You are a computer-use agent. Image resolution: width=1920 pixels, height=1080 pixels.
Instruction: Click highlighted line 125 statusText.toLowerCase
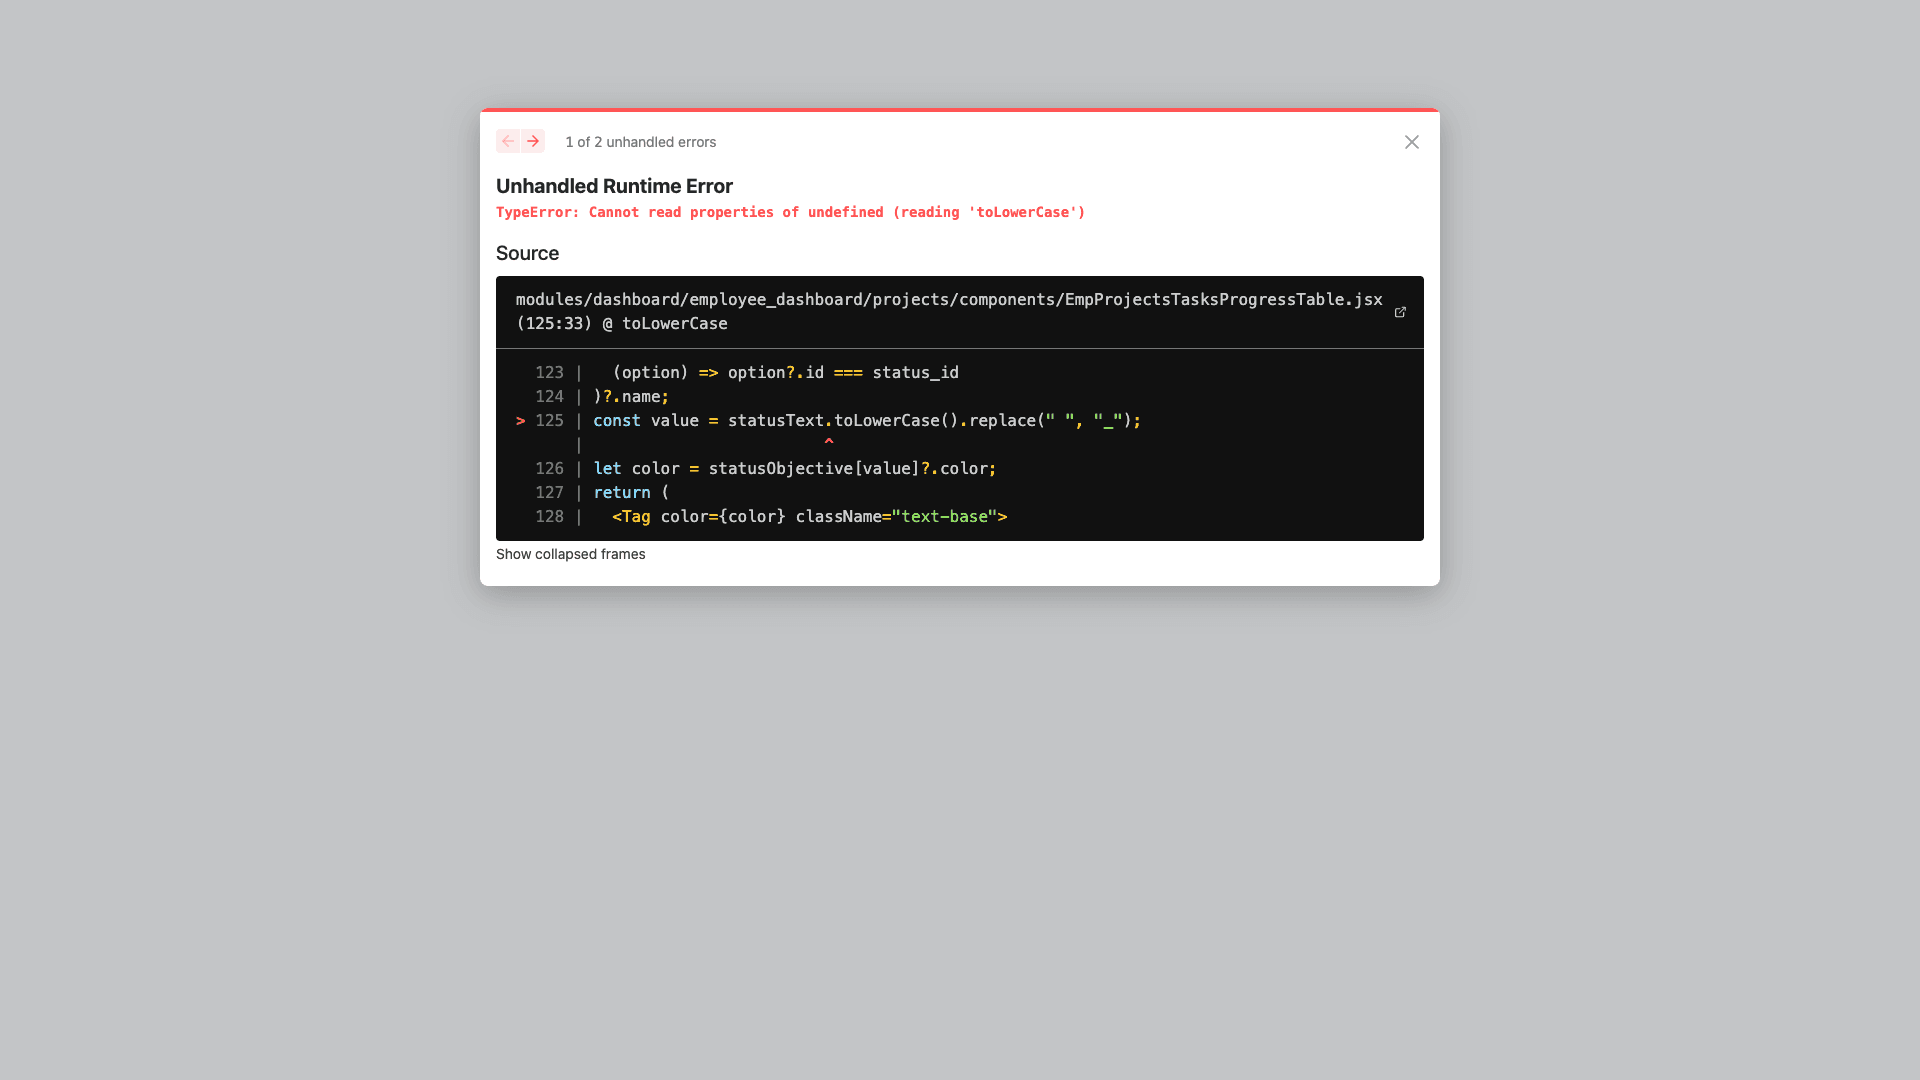[x=867, y=421]
